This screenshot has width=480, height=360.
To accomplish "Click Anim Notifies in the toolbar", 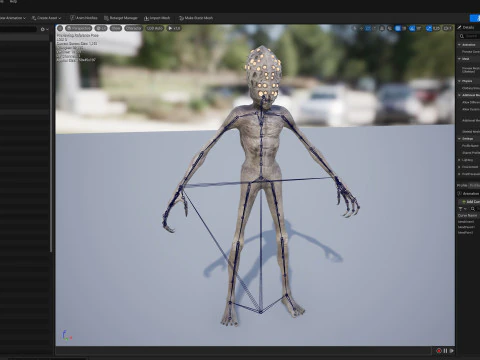I will click(84, 18).
